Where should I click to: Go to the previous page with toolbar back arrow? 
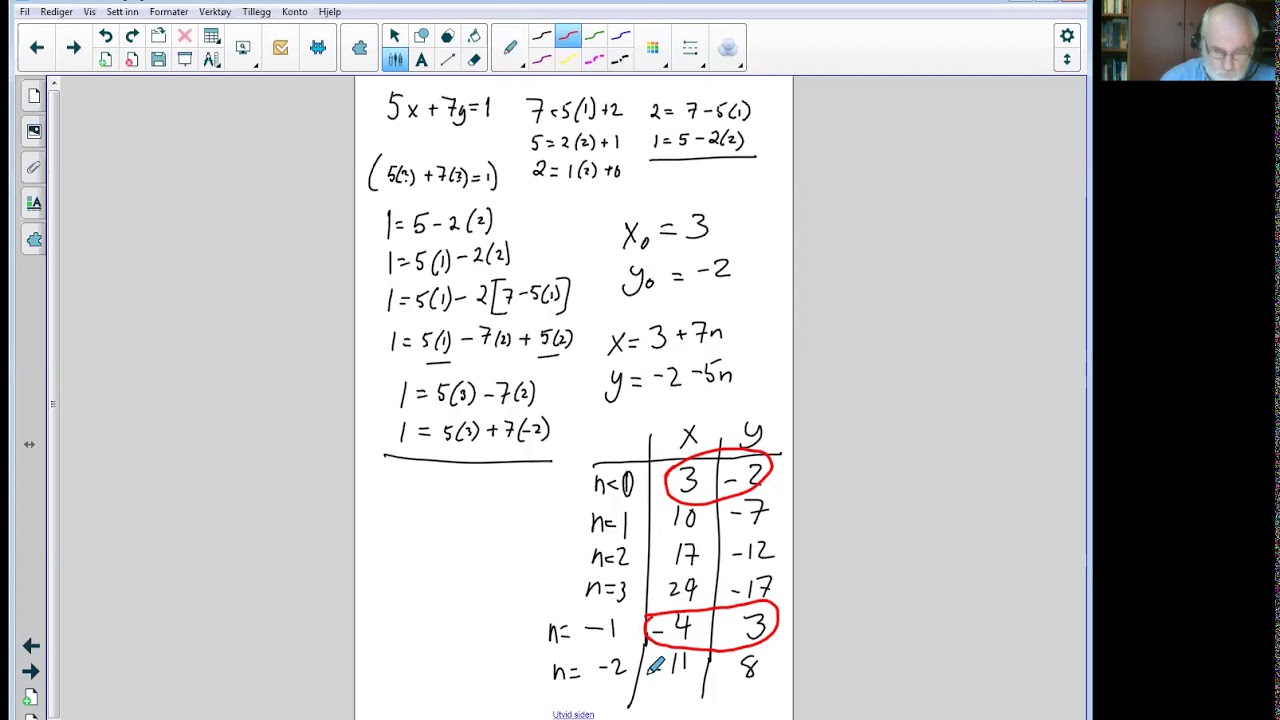click(37, 48)
